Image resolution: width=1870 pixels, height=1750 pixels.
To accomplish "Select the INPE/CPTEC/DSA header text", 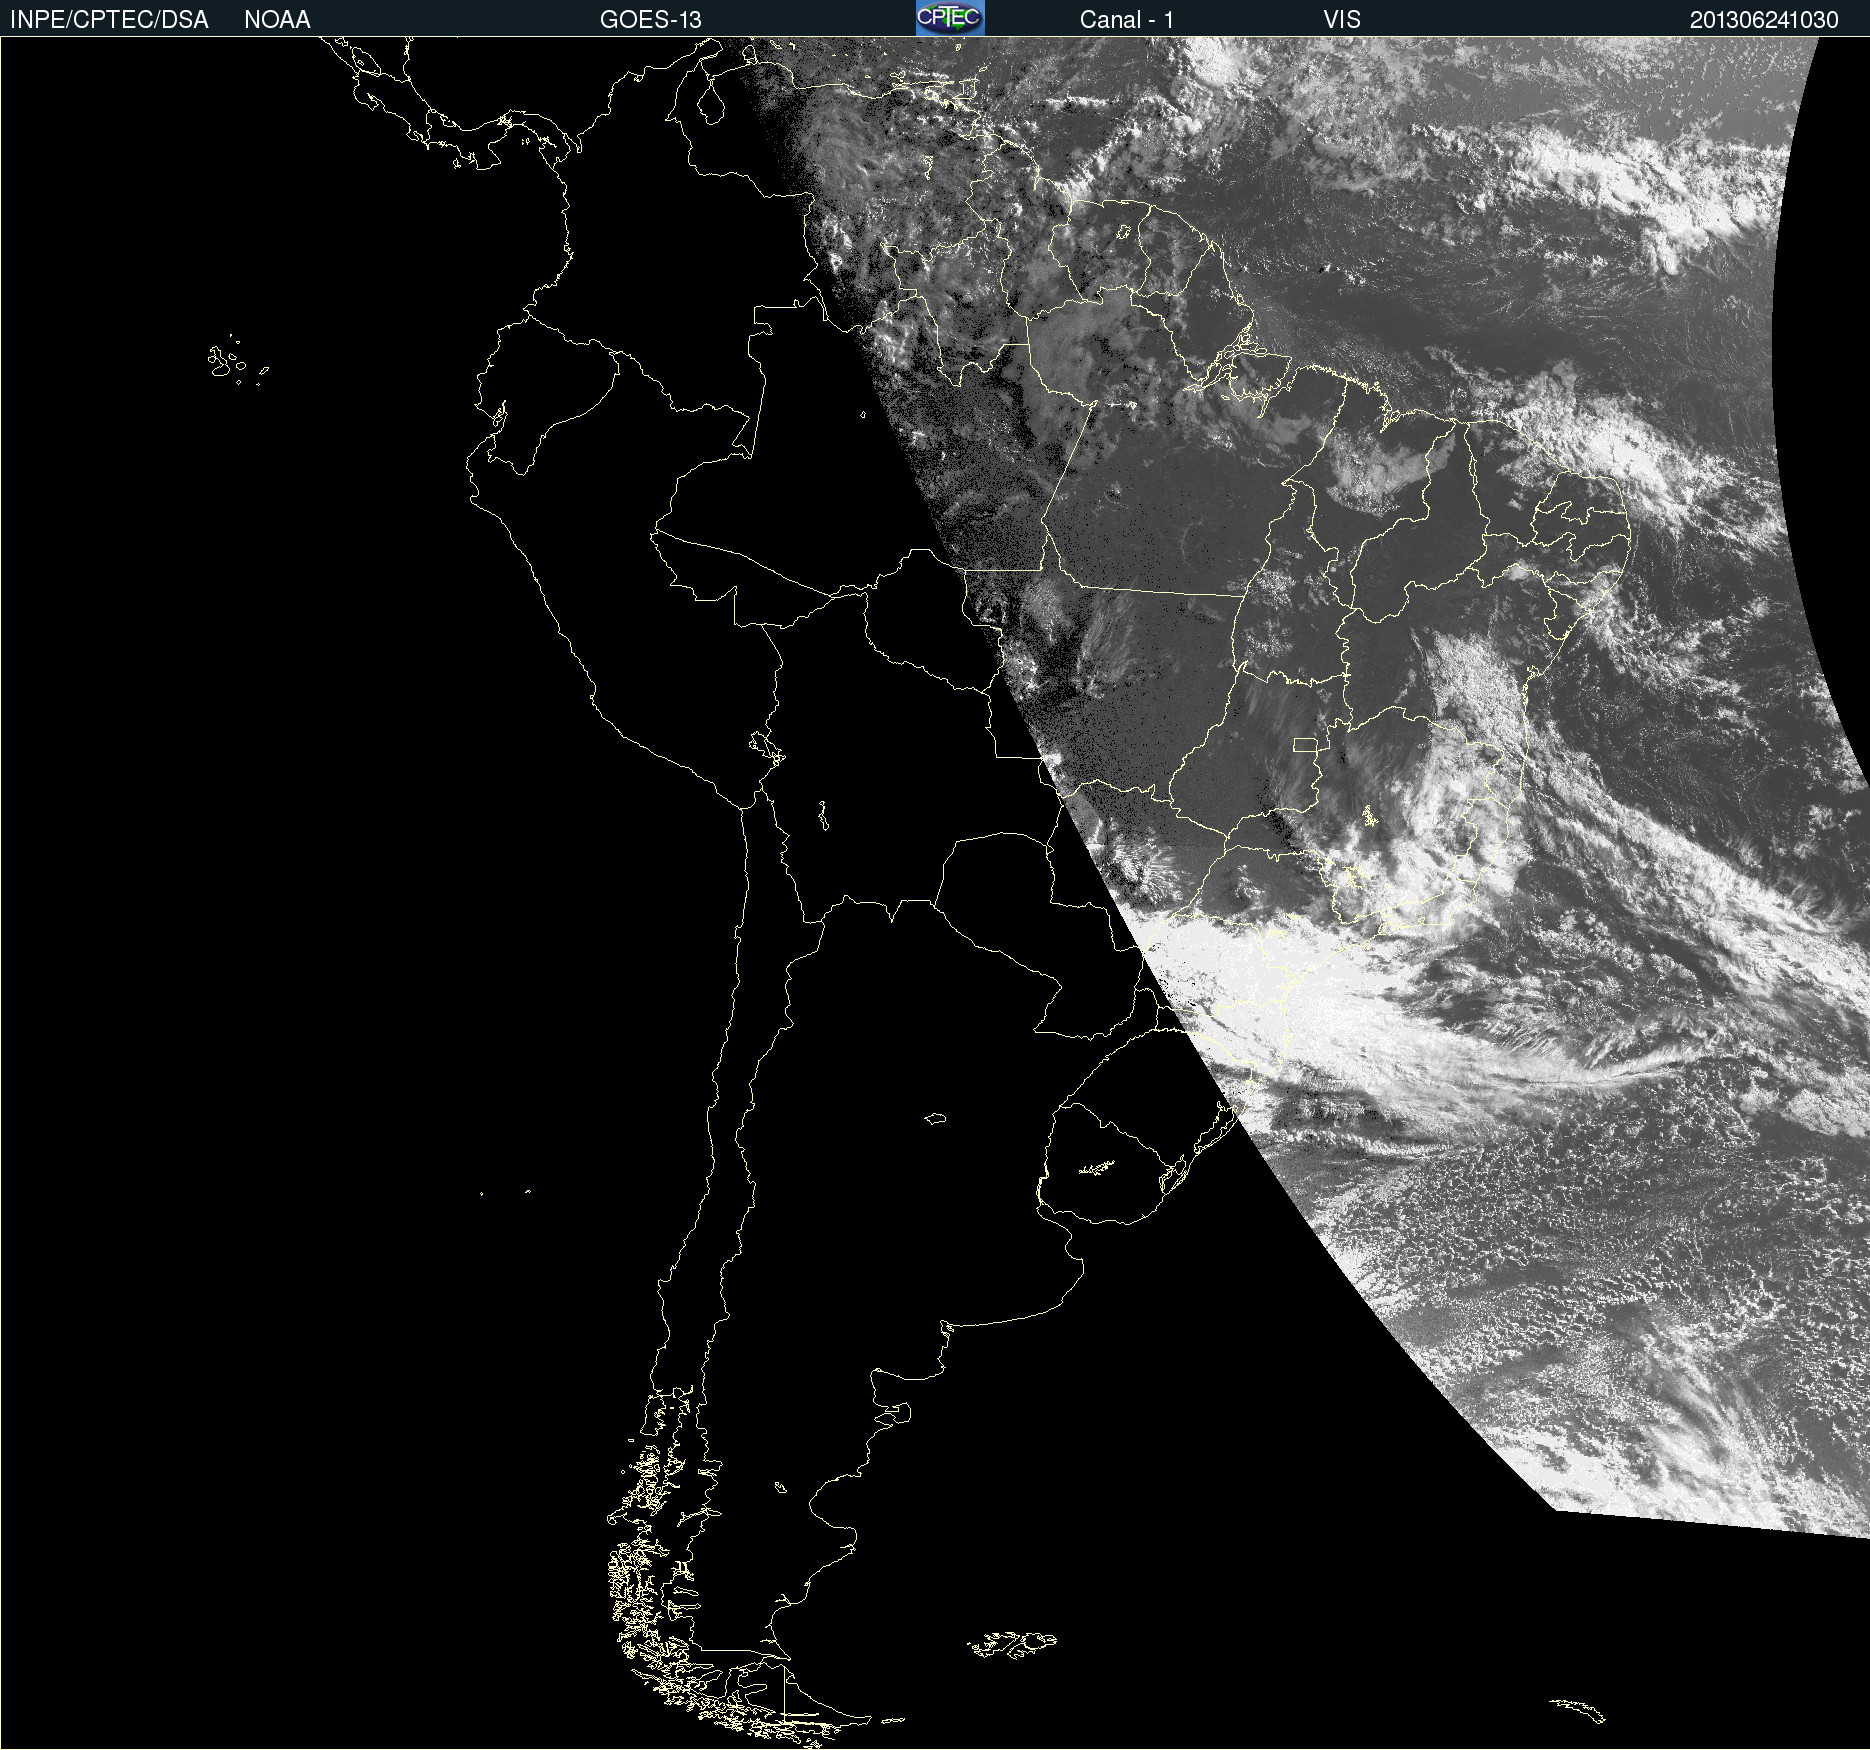I will pyautogui.click(x=109, y=20).
